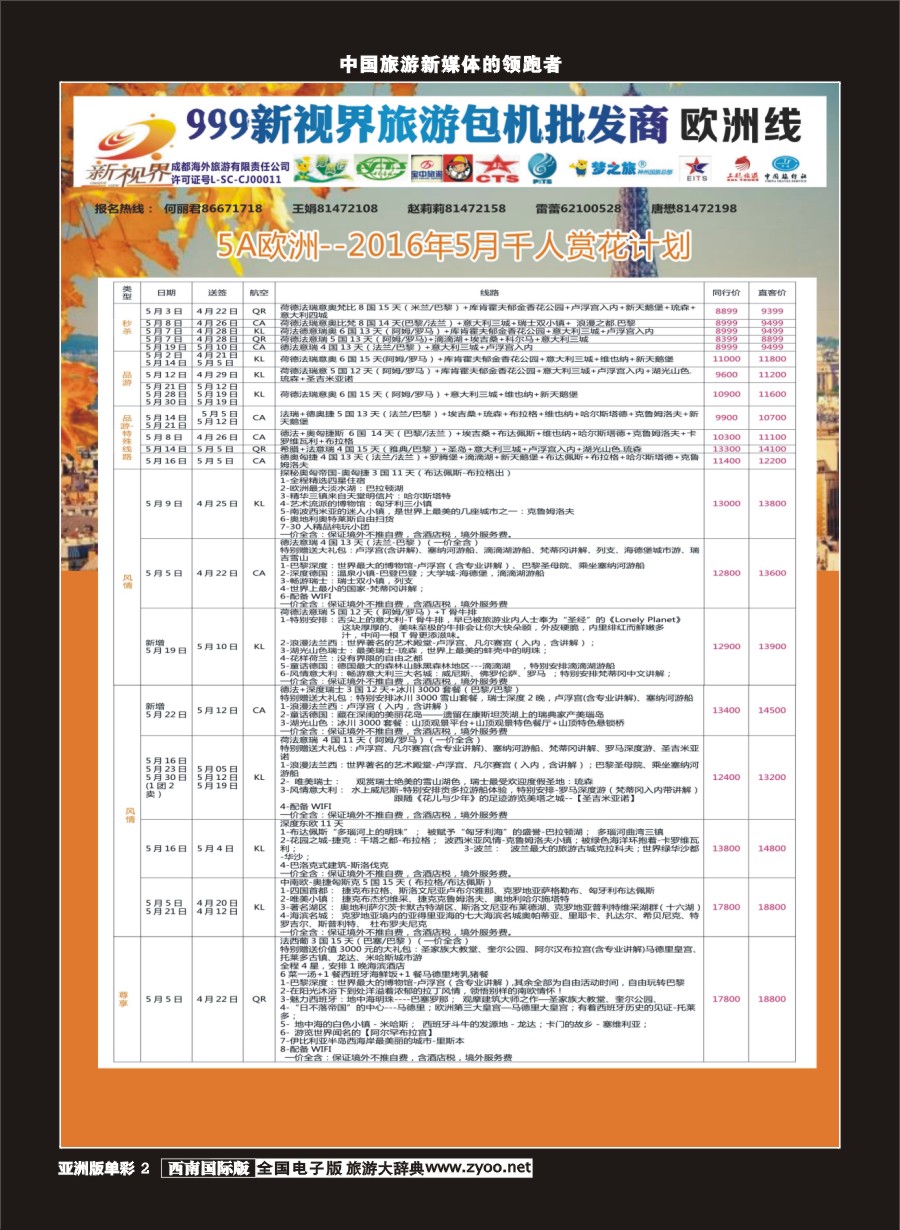Click the blue PITS logo
This screenshot has width=900, height=1230.
click(542, 168)
